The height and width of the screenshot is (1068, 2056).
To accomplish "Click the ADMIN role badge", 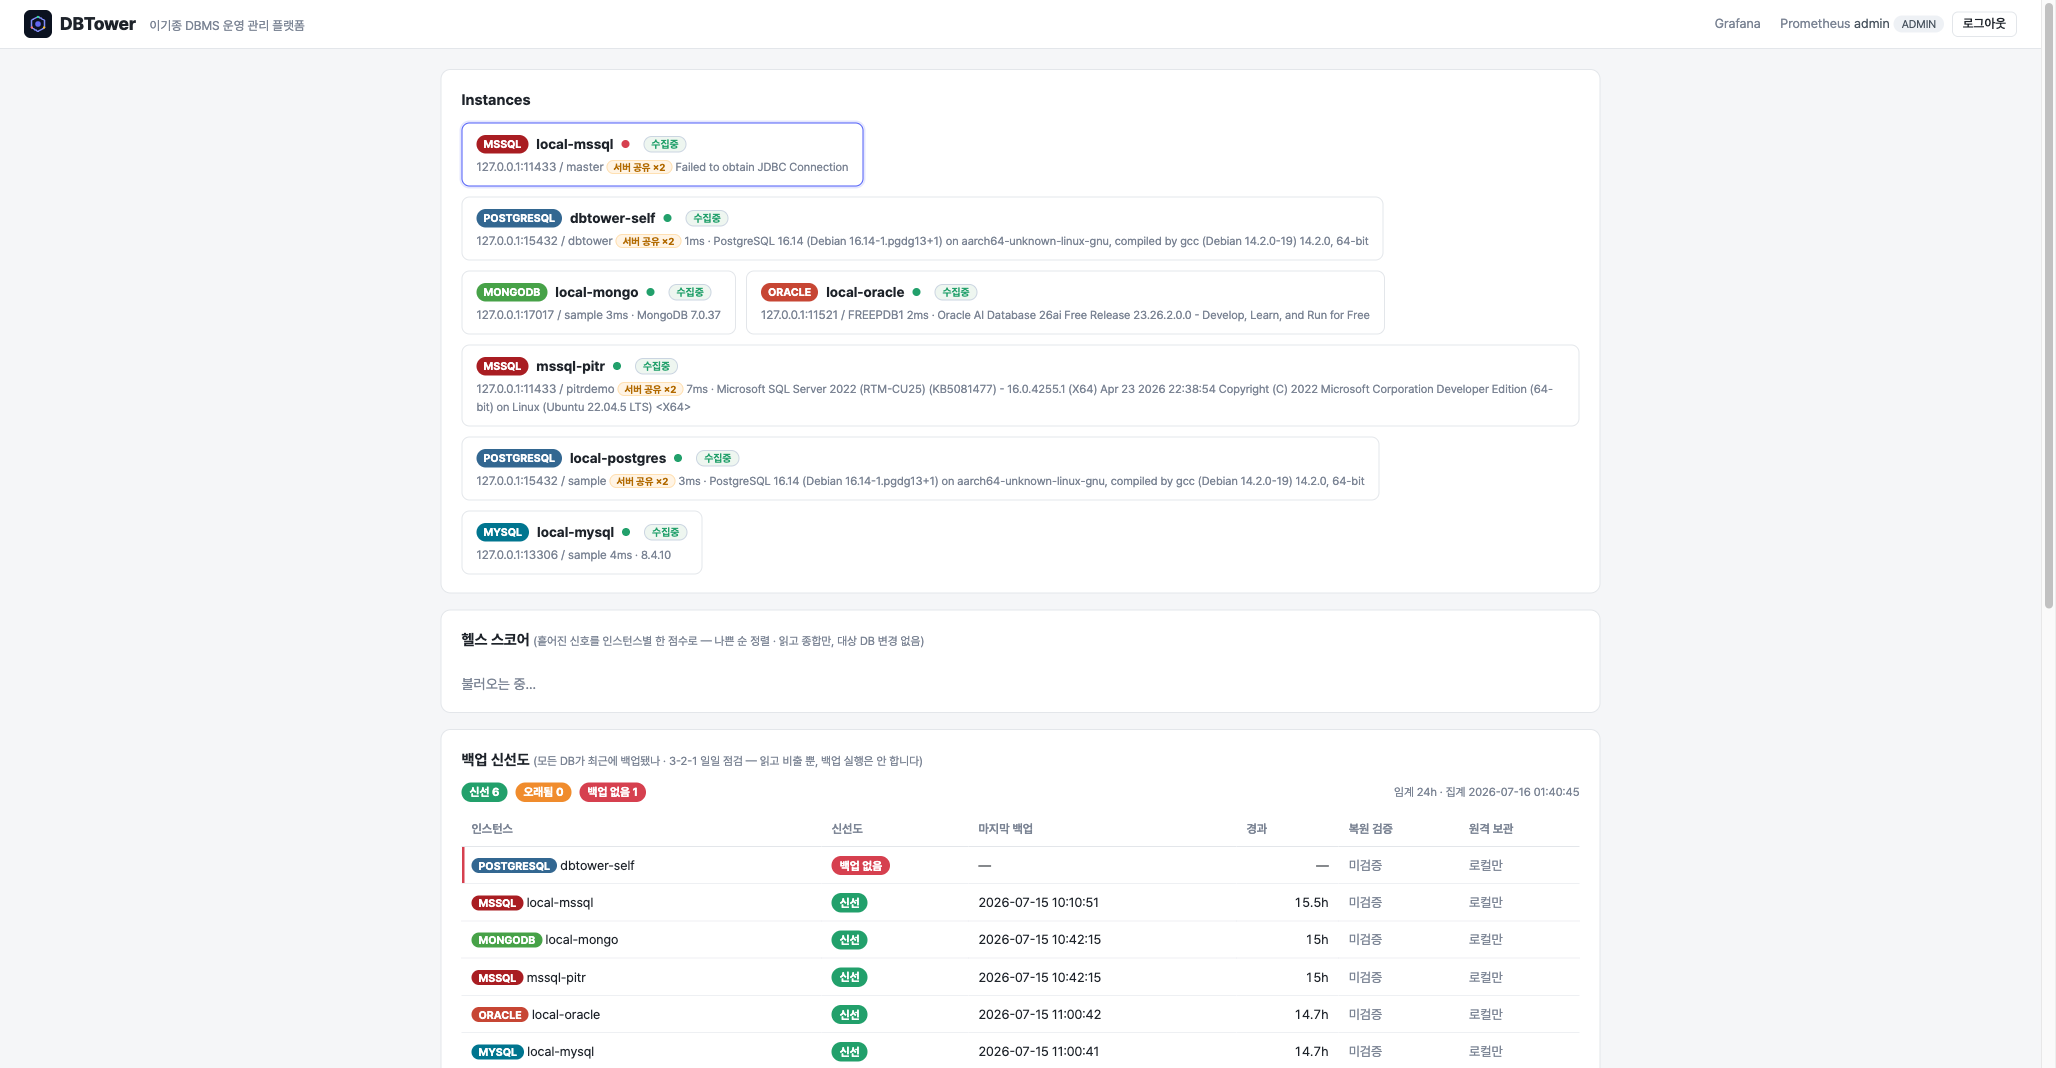I will pos(1918,24).
